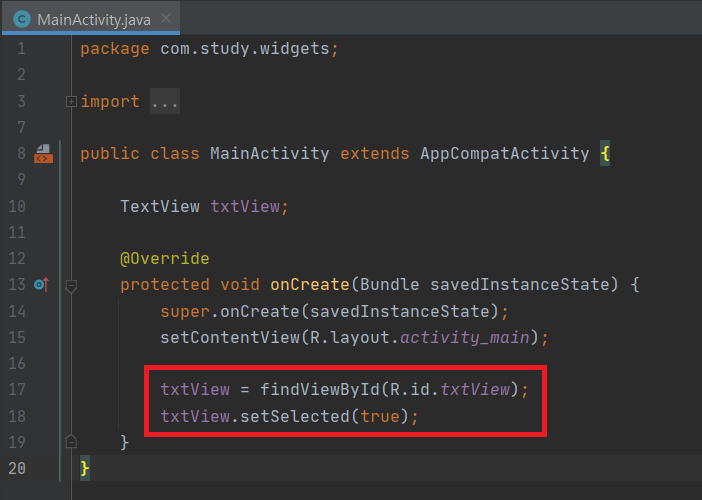Screen dimensions: 702x500
Task: Click the true literal on line 18
Action: click(x=380, y=417)
